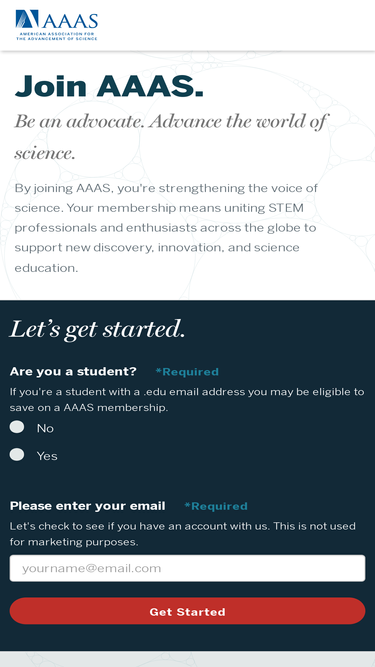
Task: Select the Yes student radio button
Action: (x=17, y=455)
